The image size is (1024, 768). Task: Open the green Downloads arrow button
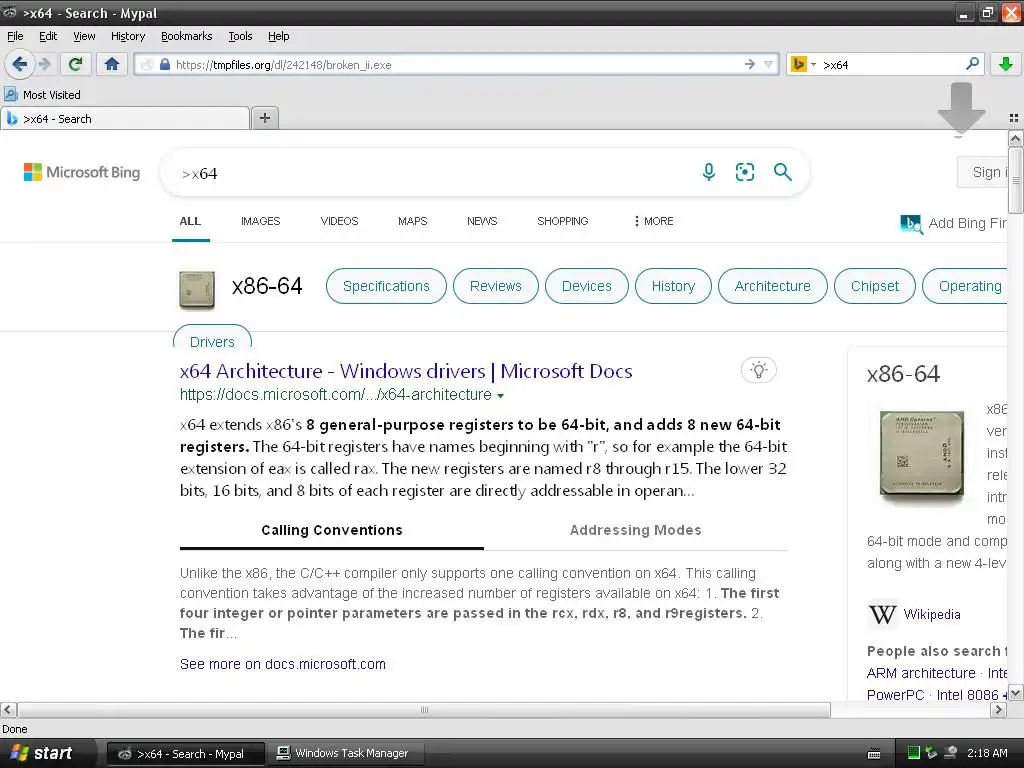[1006, 64]
